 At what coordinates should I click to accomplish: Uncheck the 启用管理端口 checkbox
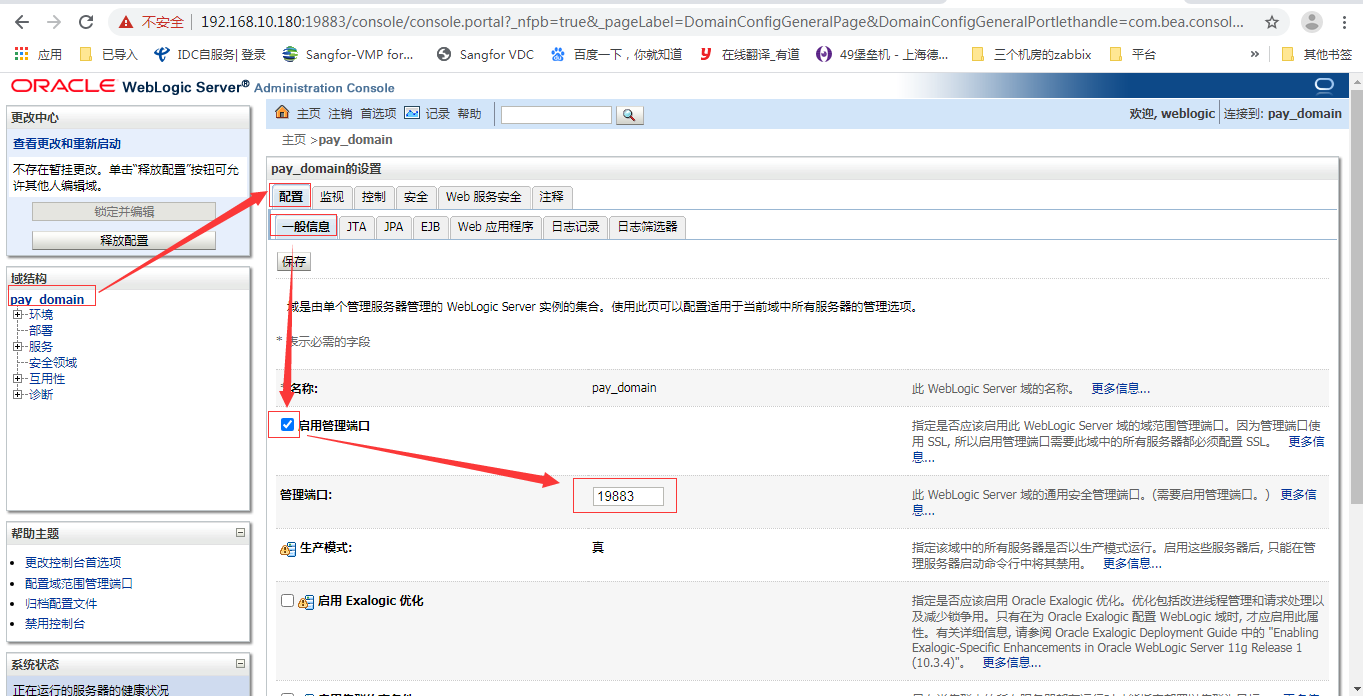click(x=288, y=425)
